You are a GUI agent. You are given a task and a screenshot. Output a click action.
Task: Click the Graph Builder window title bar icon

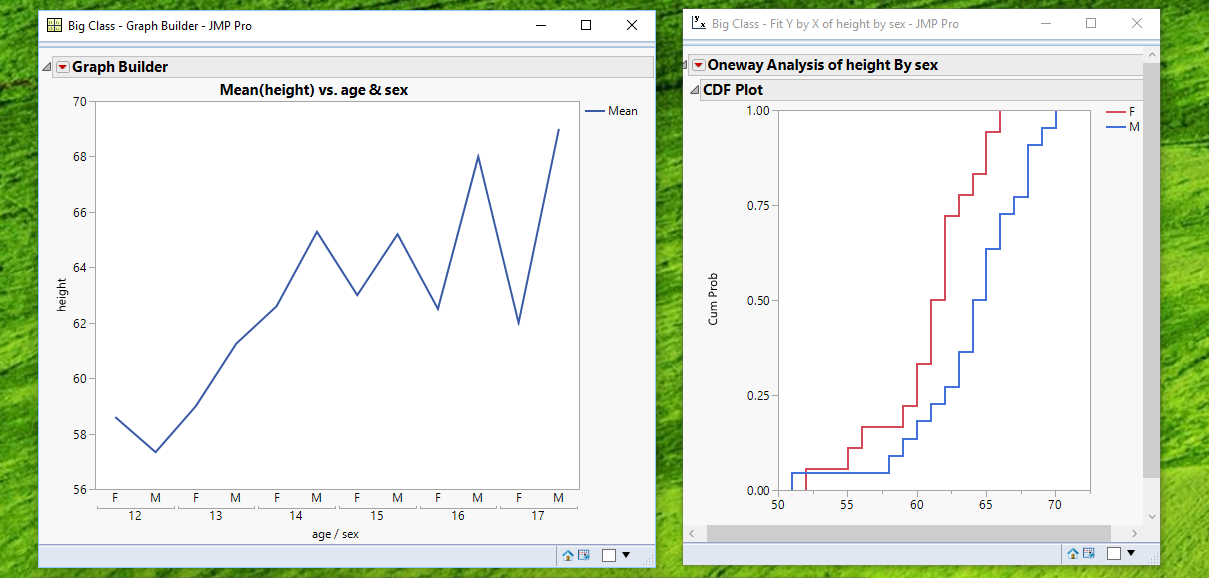tap(54, 24)
